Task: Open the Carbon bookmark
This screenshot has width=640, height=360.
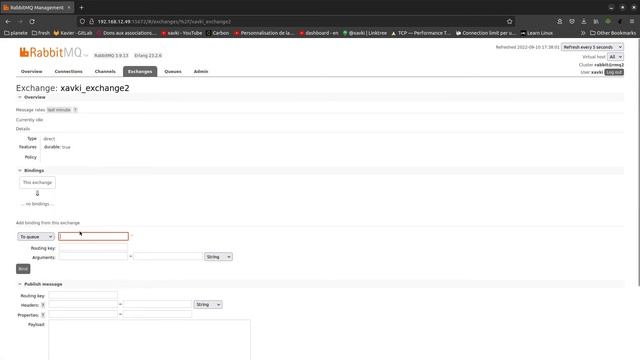Action: tap(218, 33)
